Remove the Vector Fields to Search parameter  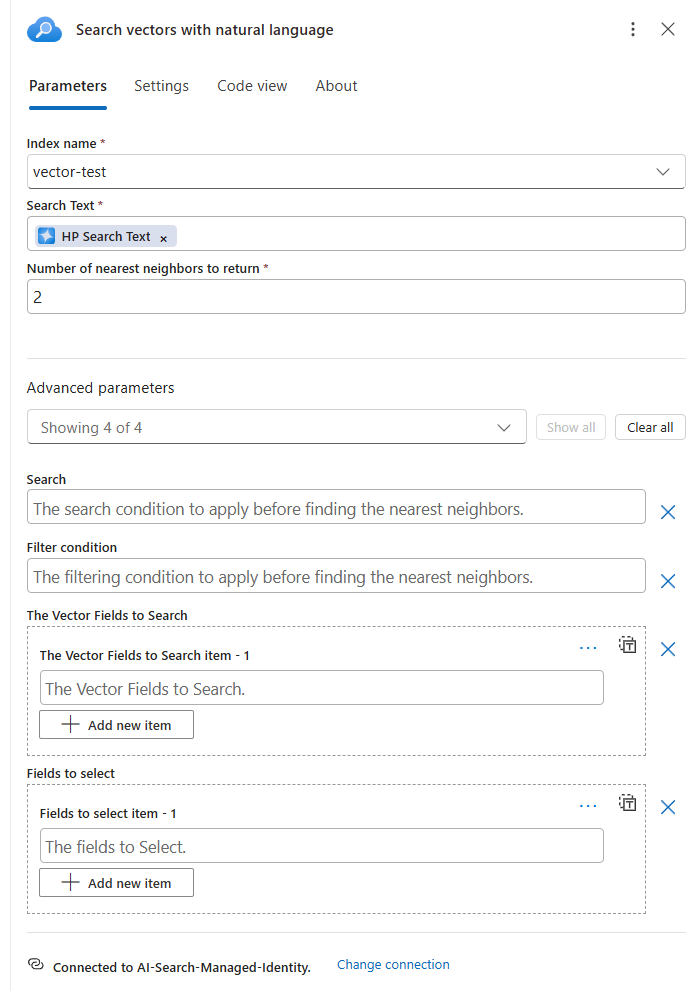click(x=668, y=649)
